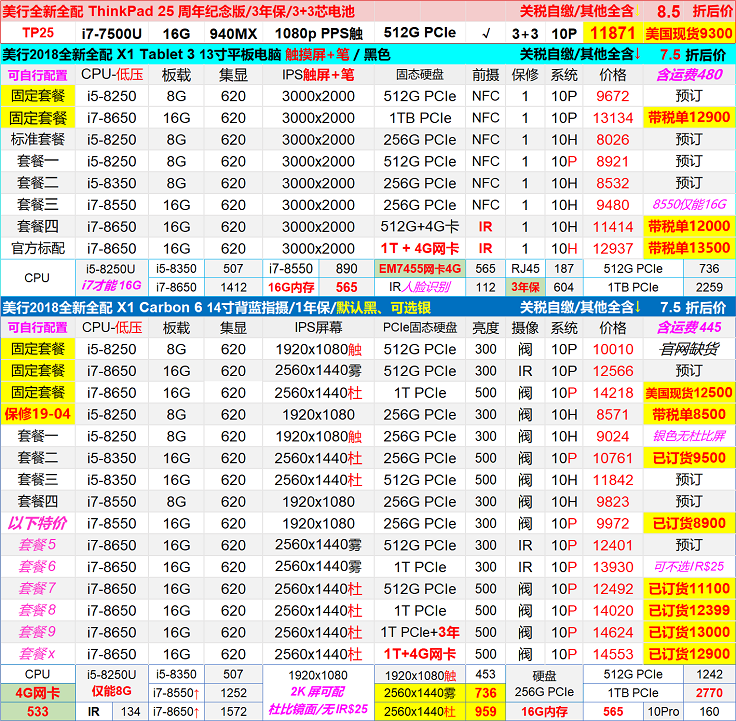Select the IR人脸识别 option cell

(420, 287)
